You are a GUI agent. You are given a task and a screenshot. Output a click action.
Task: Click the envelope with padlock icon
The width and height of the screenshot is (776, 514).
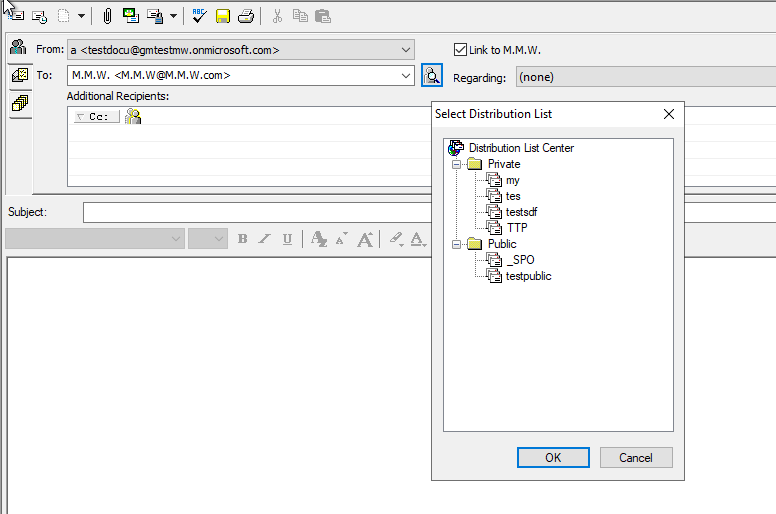(x=155, y=16)
